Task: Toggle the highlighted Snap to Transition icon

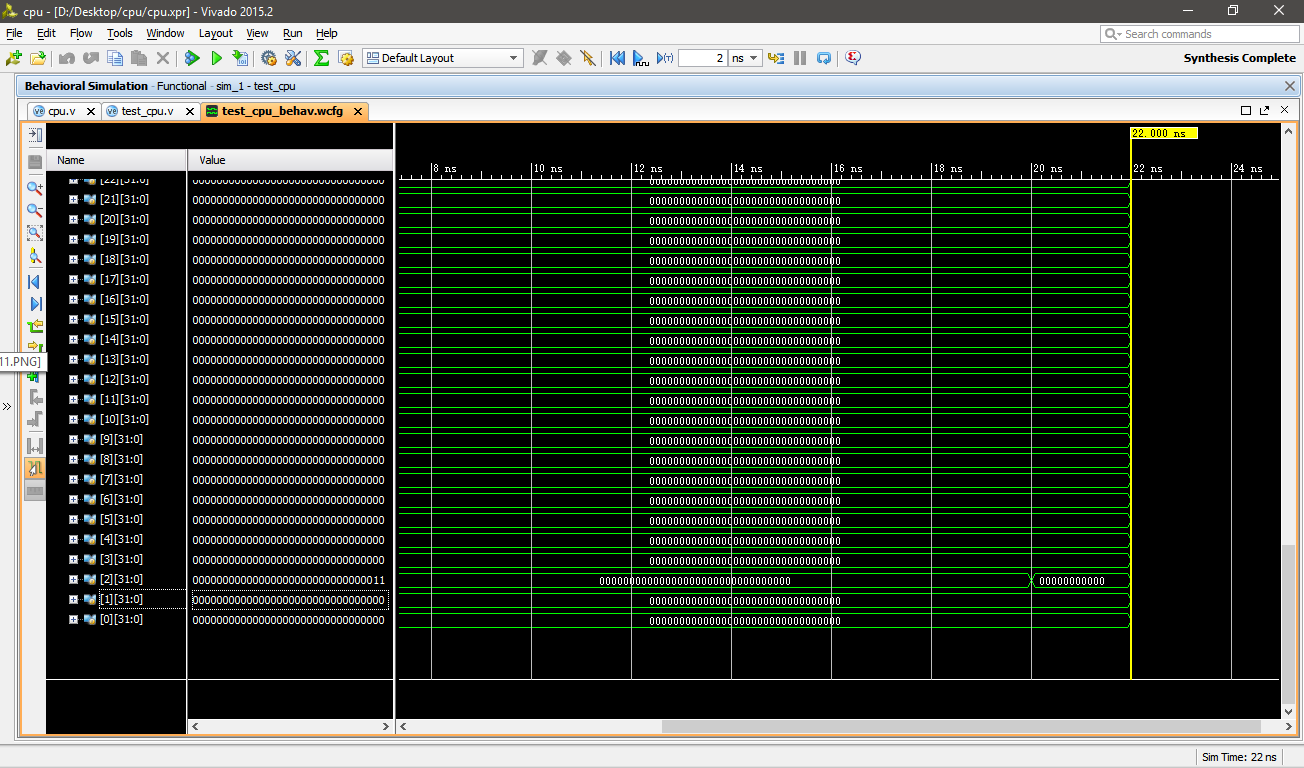Action: tap(35, 468)
